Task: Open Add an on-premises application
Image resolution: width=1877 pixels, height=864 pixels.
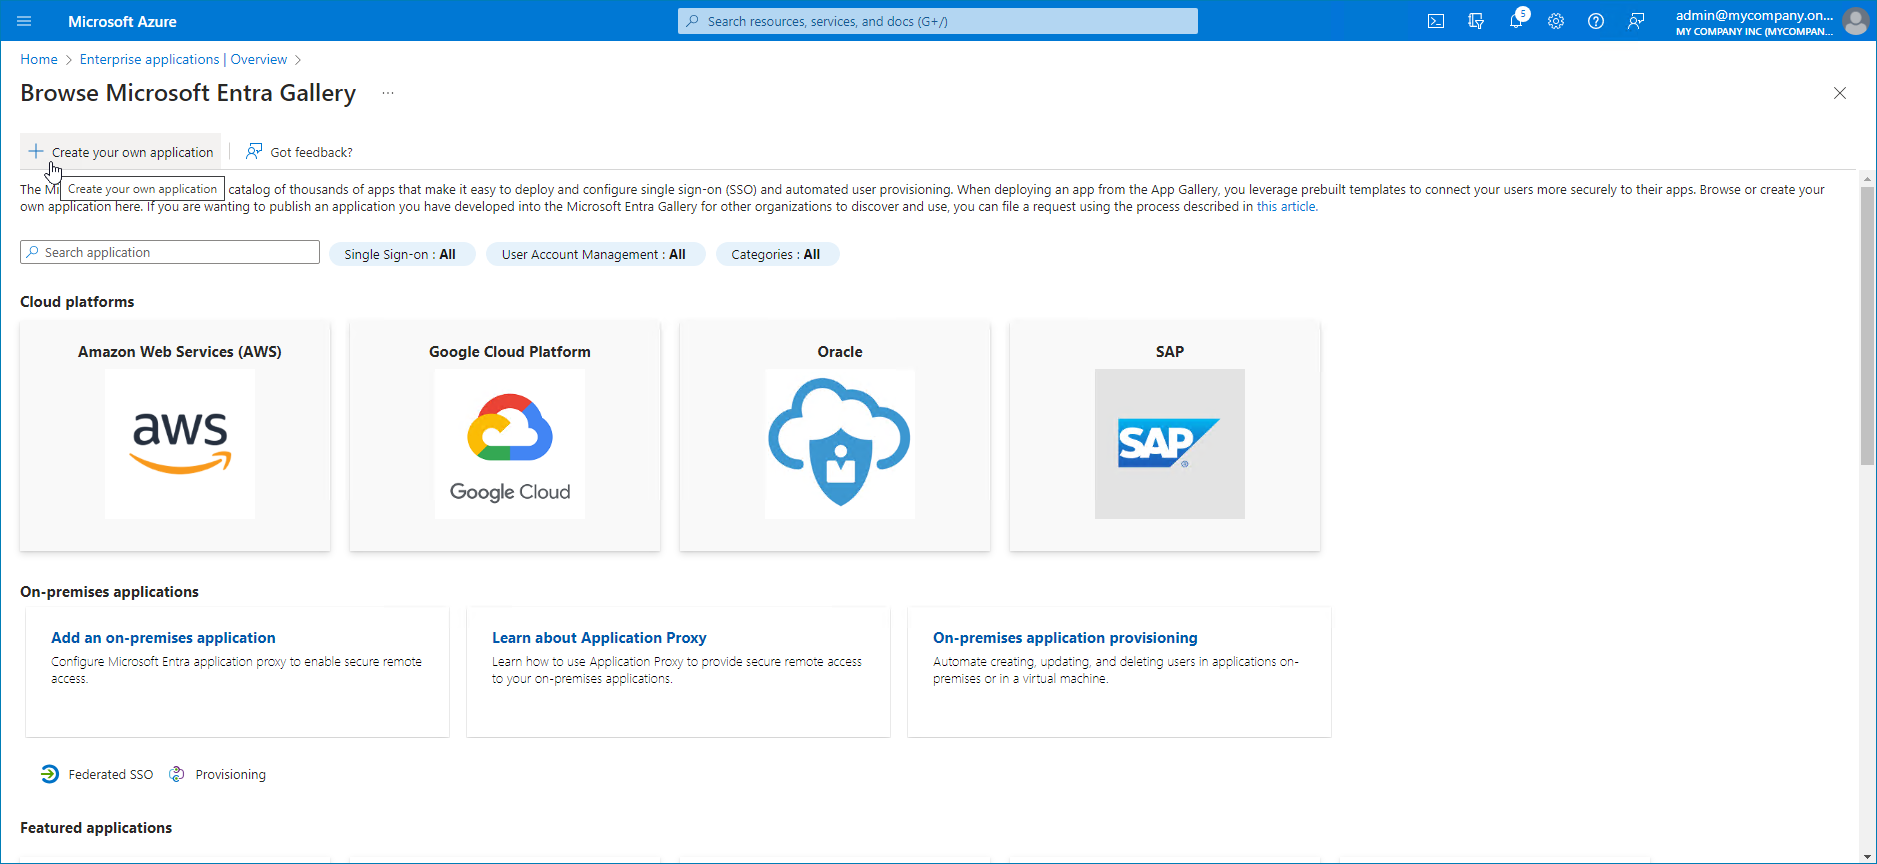Action: pos(163,638)
